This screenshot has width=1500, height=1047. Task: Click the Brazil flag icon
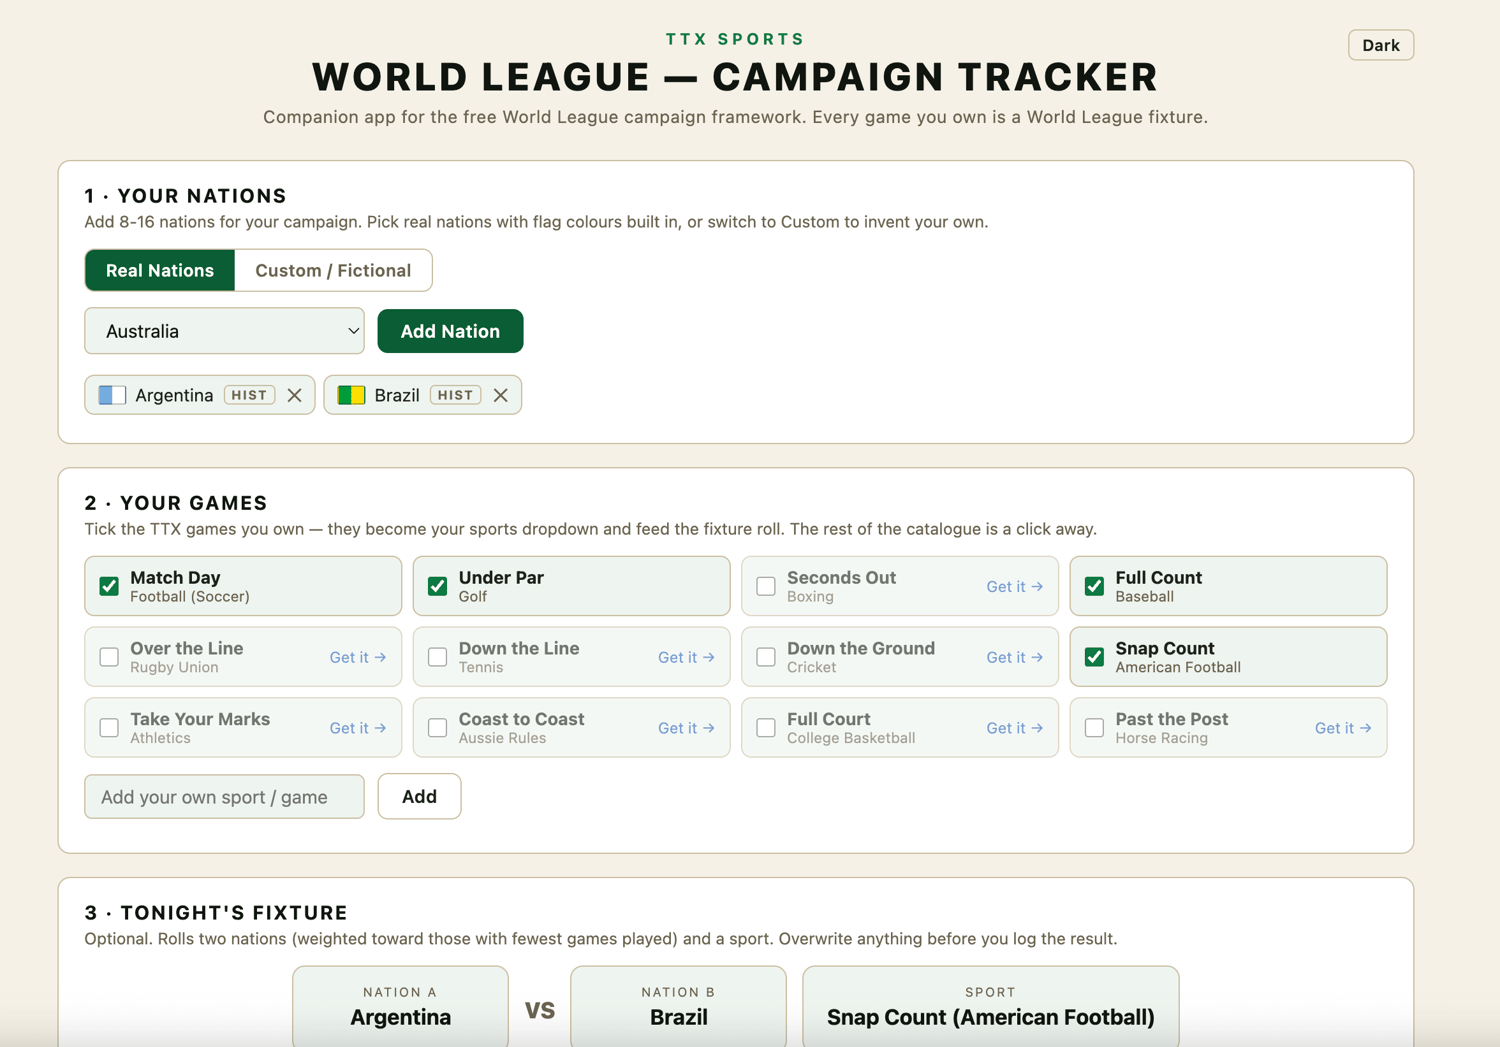[351, 395]
